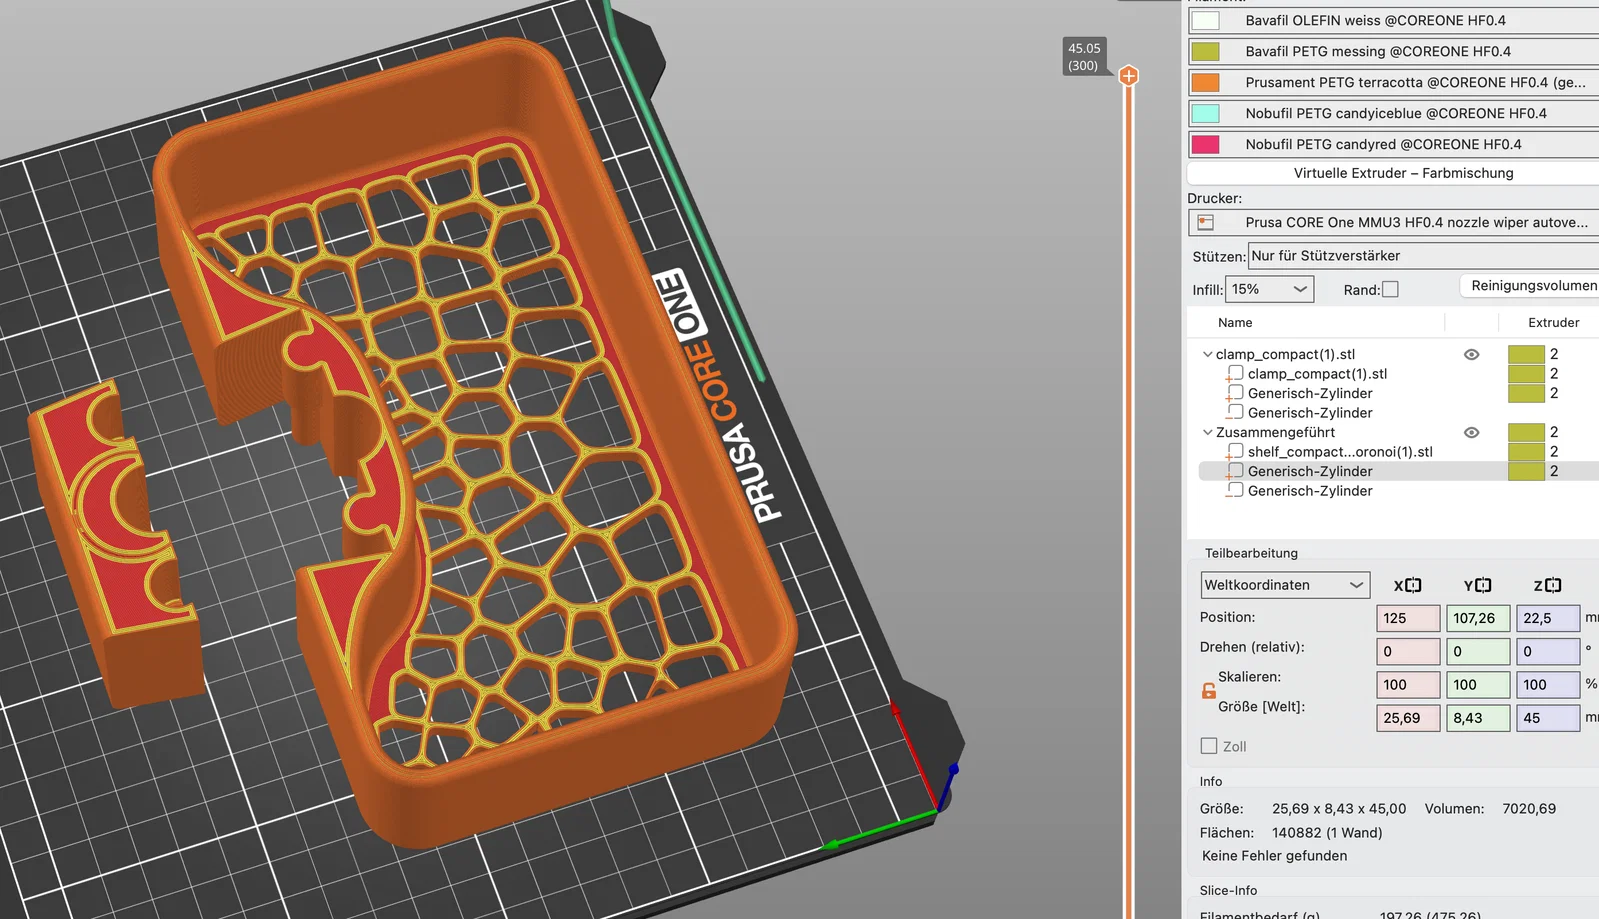Viewport: 1599px width, 919px height.
Task: Click the selected Generisch-Zylinder part icon
Action: pos(1235,471)
